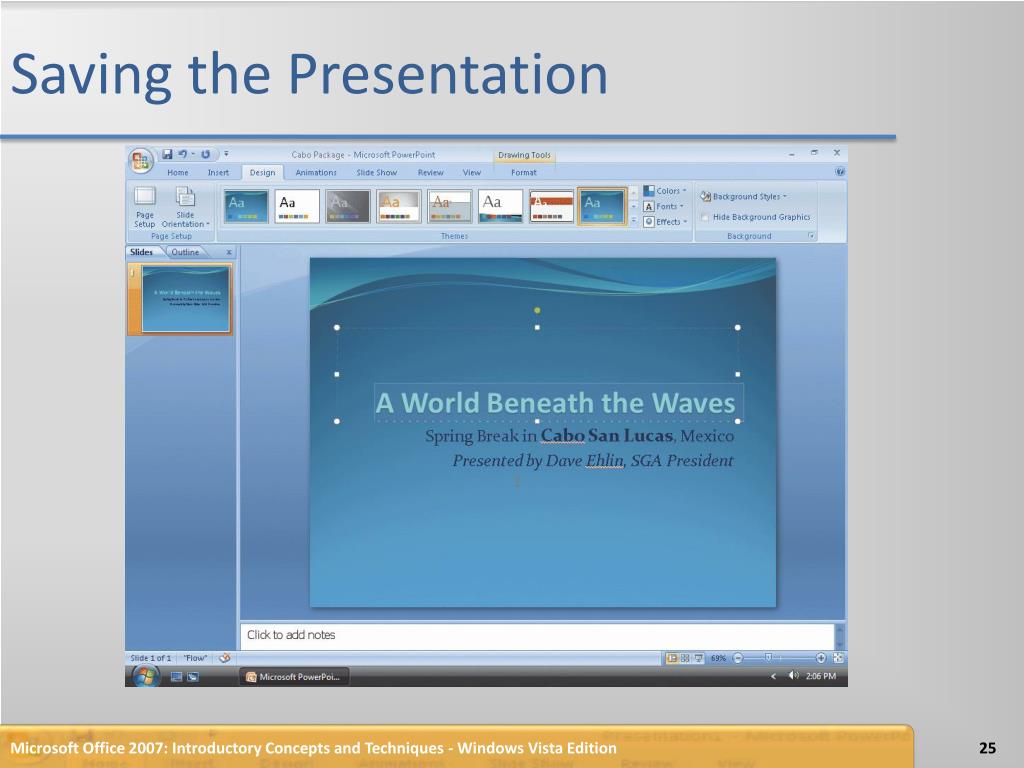Viewport: 1024px width, 768px height.
Task: Toggle Hide Background Graphics checkbox
Action: pyautogui.click(x=705, y=217)
